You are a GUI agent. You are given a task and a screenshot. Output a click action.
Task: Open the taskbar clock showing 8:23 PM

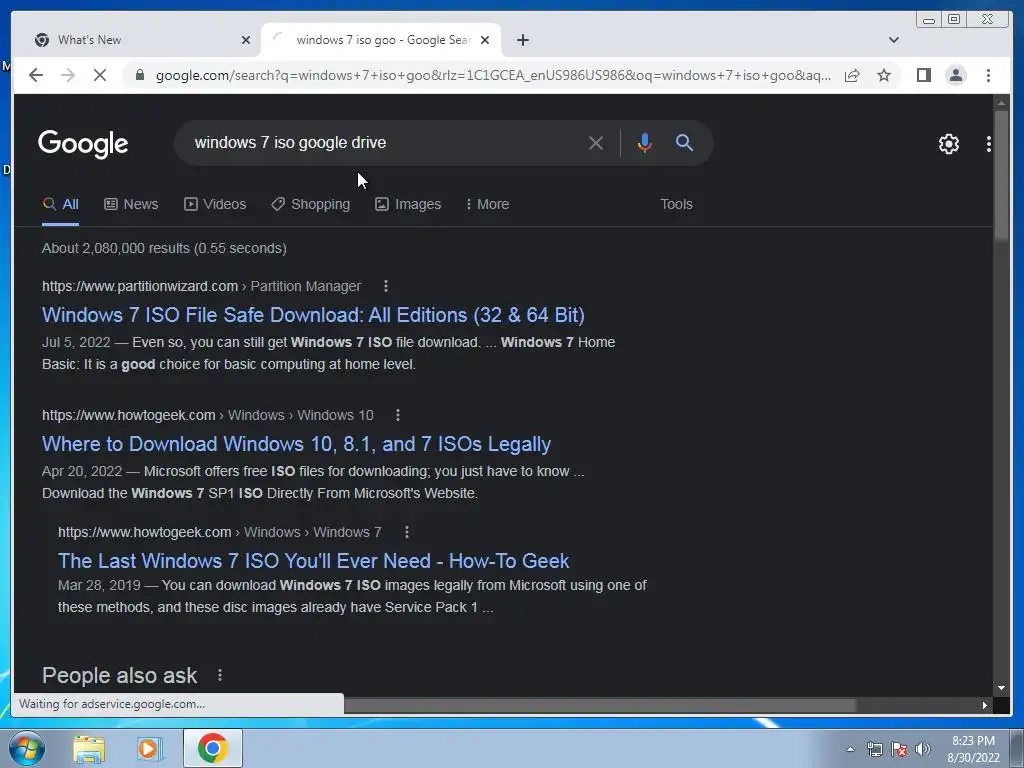coord(973,749)
